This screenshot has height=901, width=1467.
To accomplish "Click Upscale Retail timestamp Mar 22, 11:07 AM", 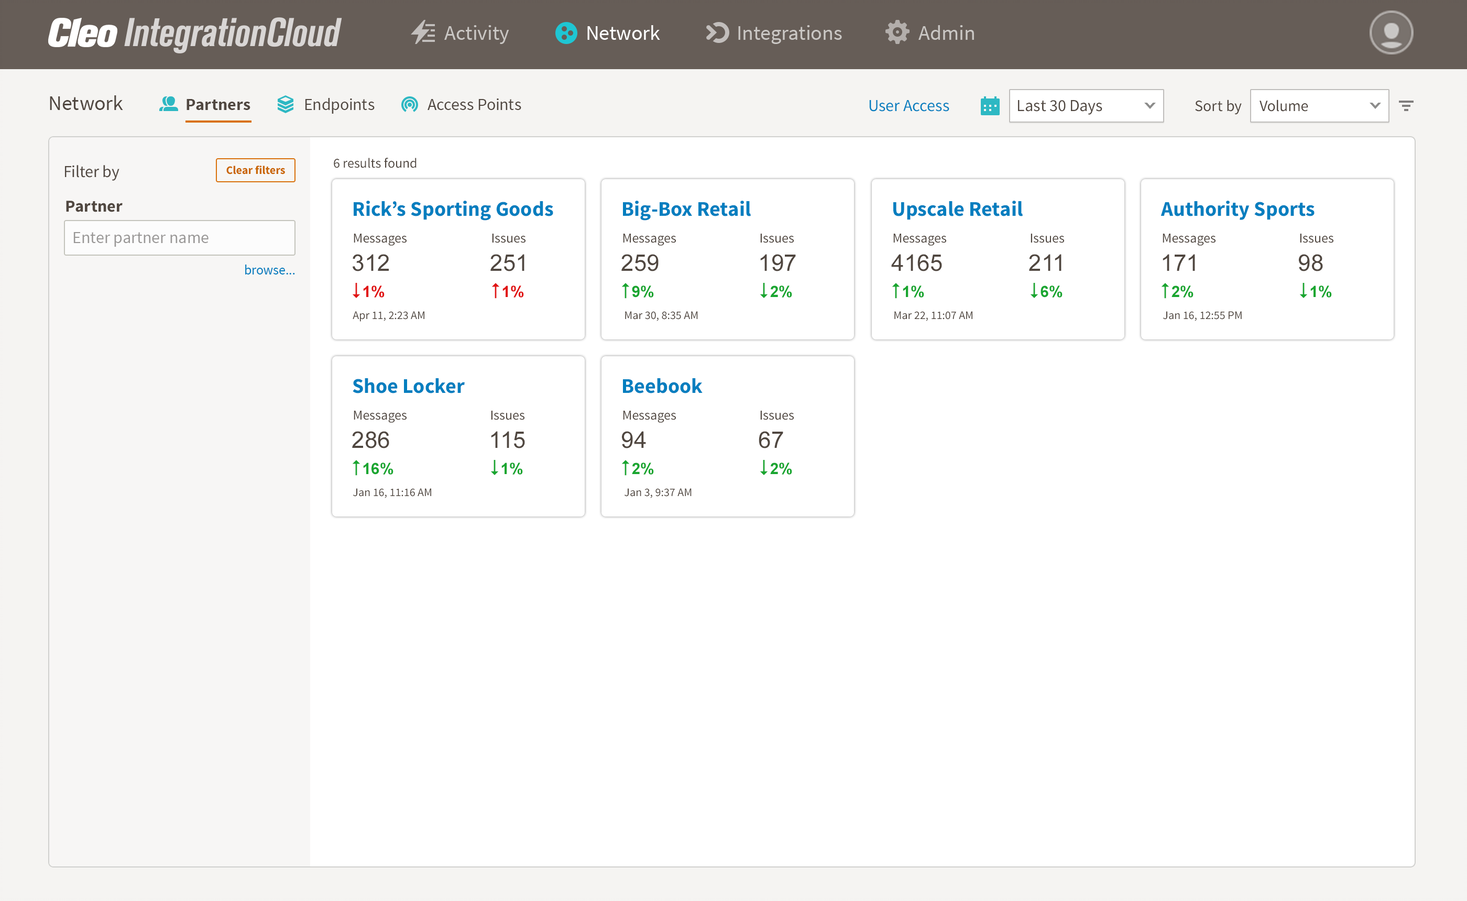I will 933,315.
